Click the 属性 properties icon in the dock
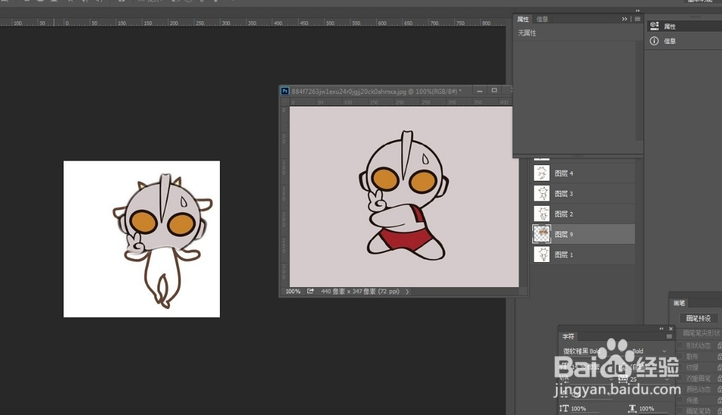Image resolution: width=722 pixels, height=415 pixels. click(x=654, y=26)
